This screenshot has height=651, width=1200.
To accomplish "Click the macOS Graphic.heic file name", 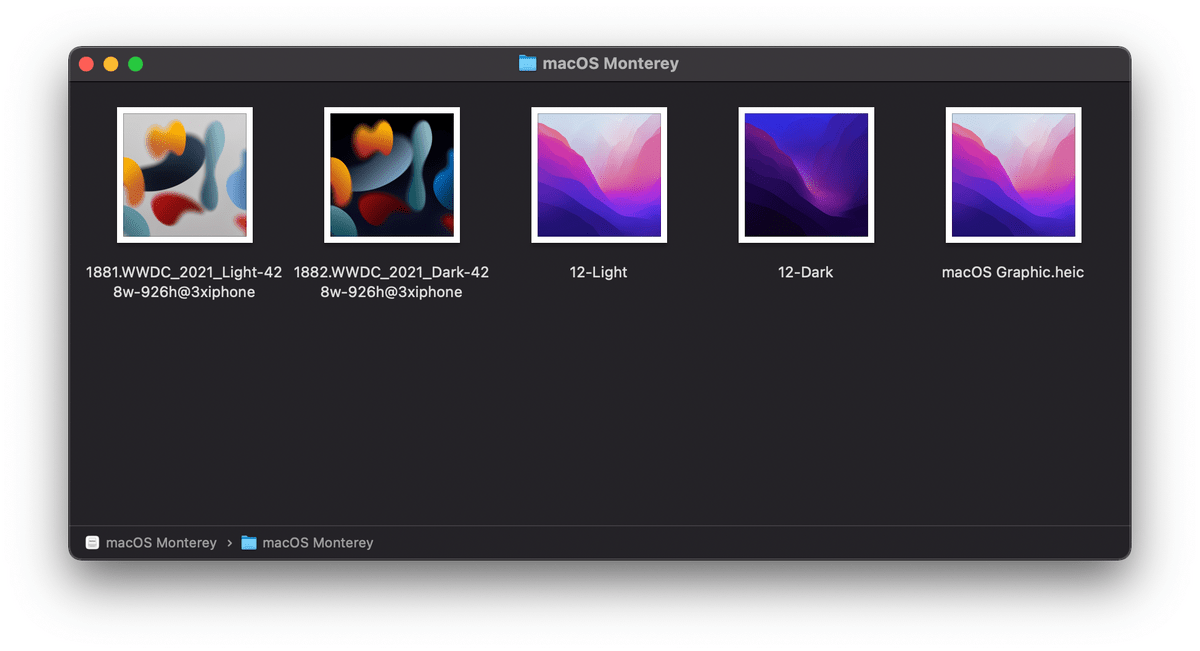I will 1013,272.
